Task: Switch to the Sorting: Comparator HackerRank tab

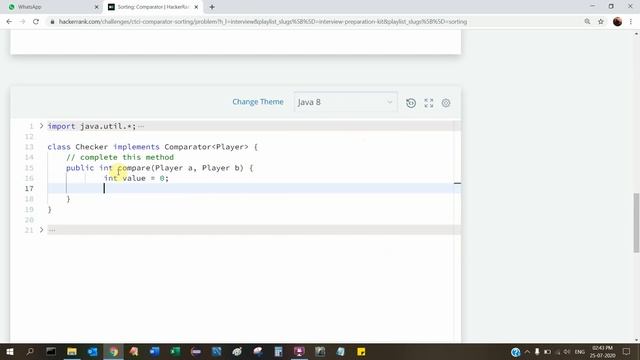Action: (x=153, y=7)
